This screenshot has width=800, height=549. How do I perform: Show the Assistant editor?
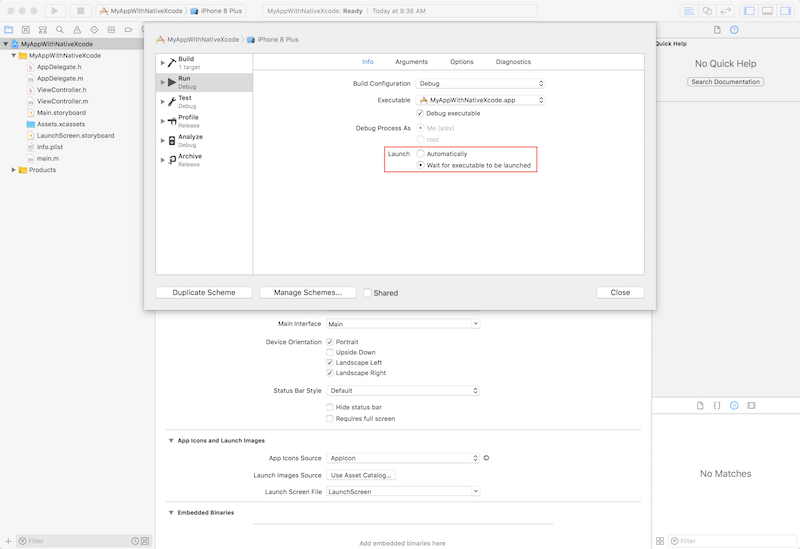click(x=707, y=11)
